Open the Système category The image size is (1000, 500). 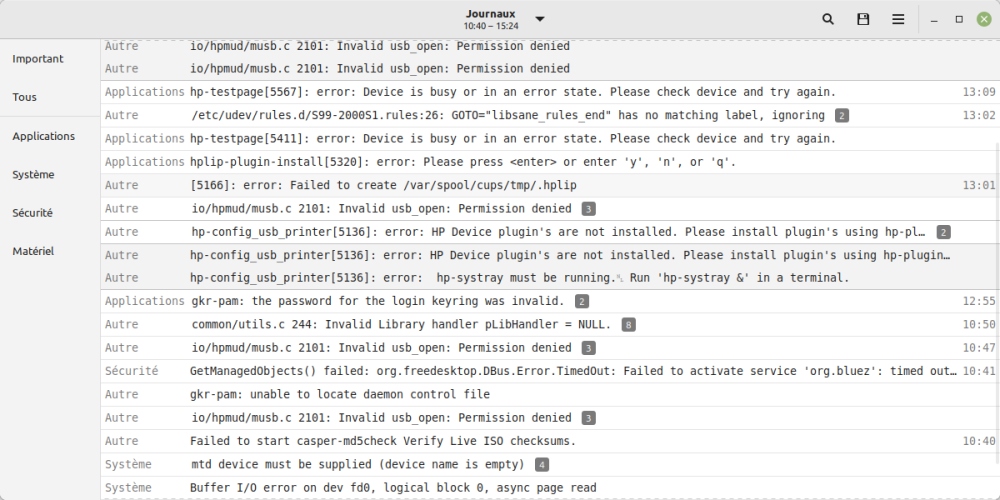click(x=33, y=174)
